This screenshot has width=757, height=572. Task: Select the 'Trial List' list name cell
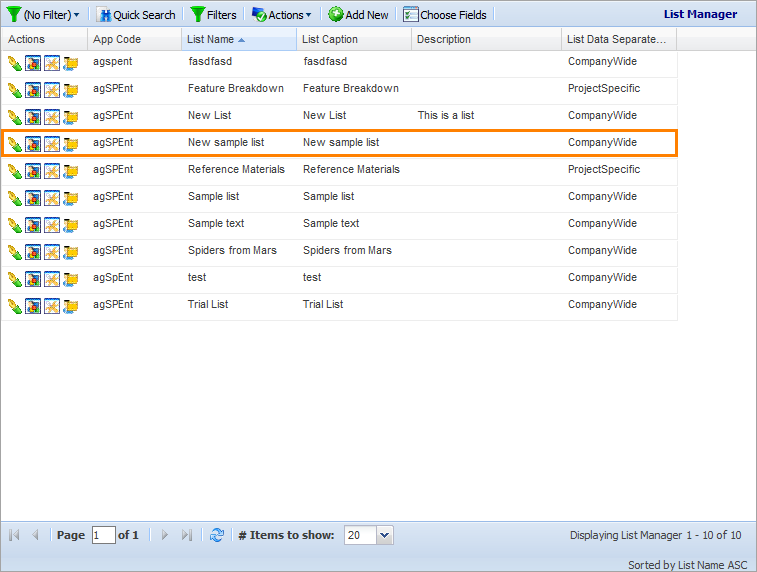(208, 305)
